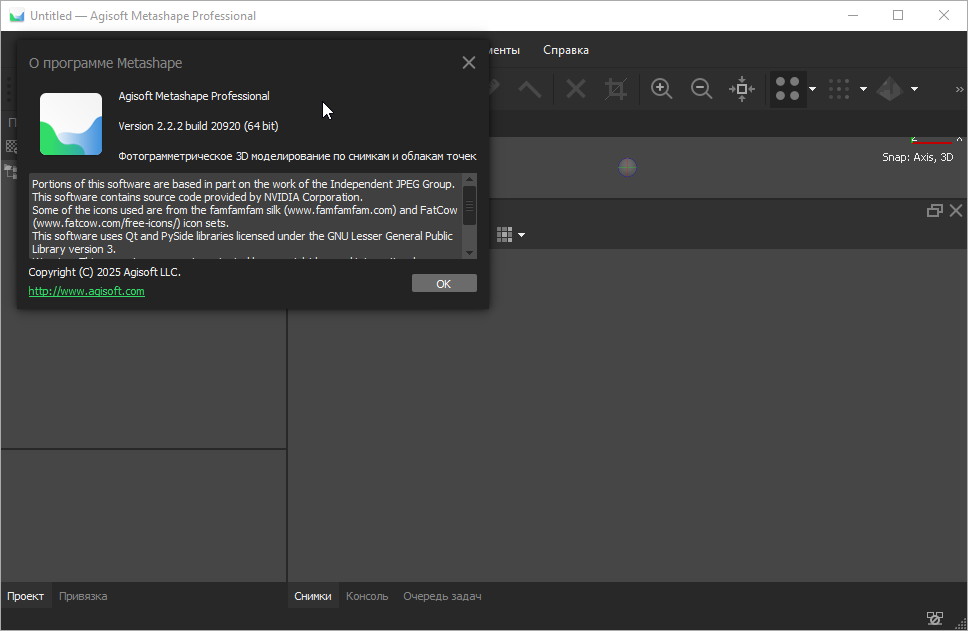Open the 3D model display dropdown arrow
968x631 pixels.
click(x=914, y=89)
